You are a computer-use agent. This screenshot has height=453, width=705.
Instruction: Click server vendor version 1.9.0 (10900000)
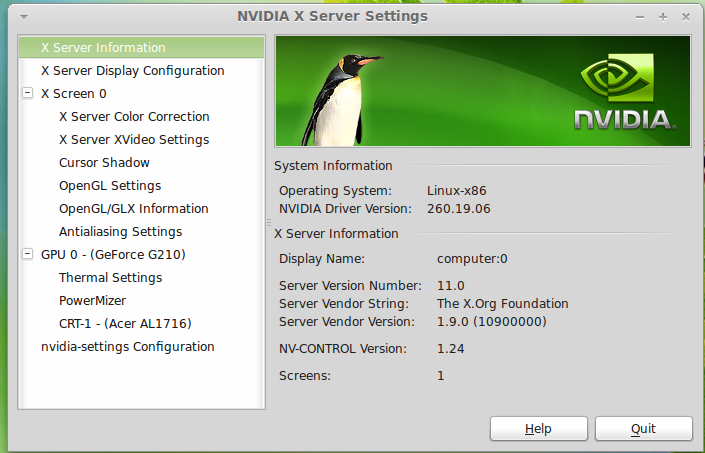tap(491, 322)
